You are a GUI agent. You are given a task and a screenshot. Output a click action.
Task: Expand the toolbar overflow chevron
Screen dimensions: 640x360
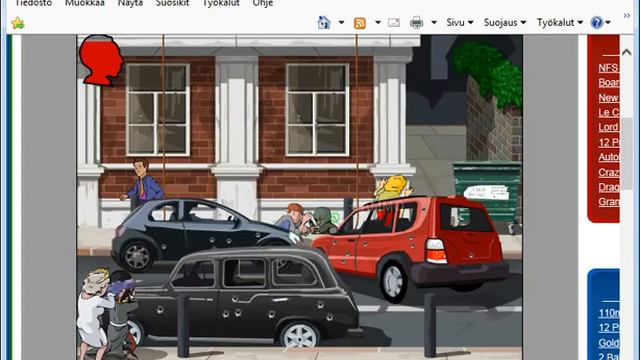click(627, 16)
